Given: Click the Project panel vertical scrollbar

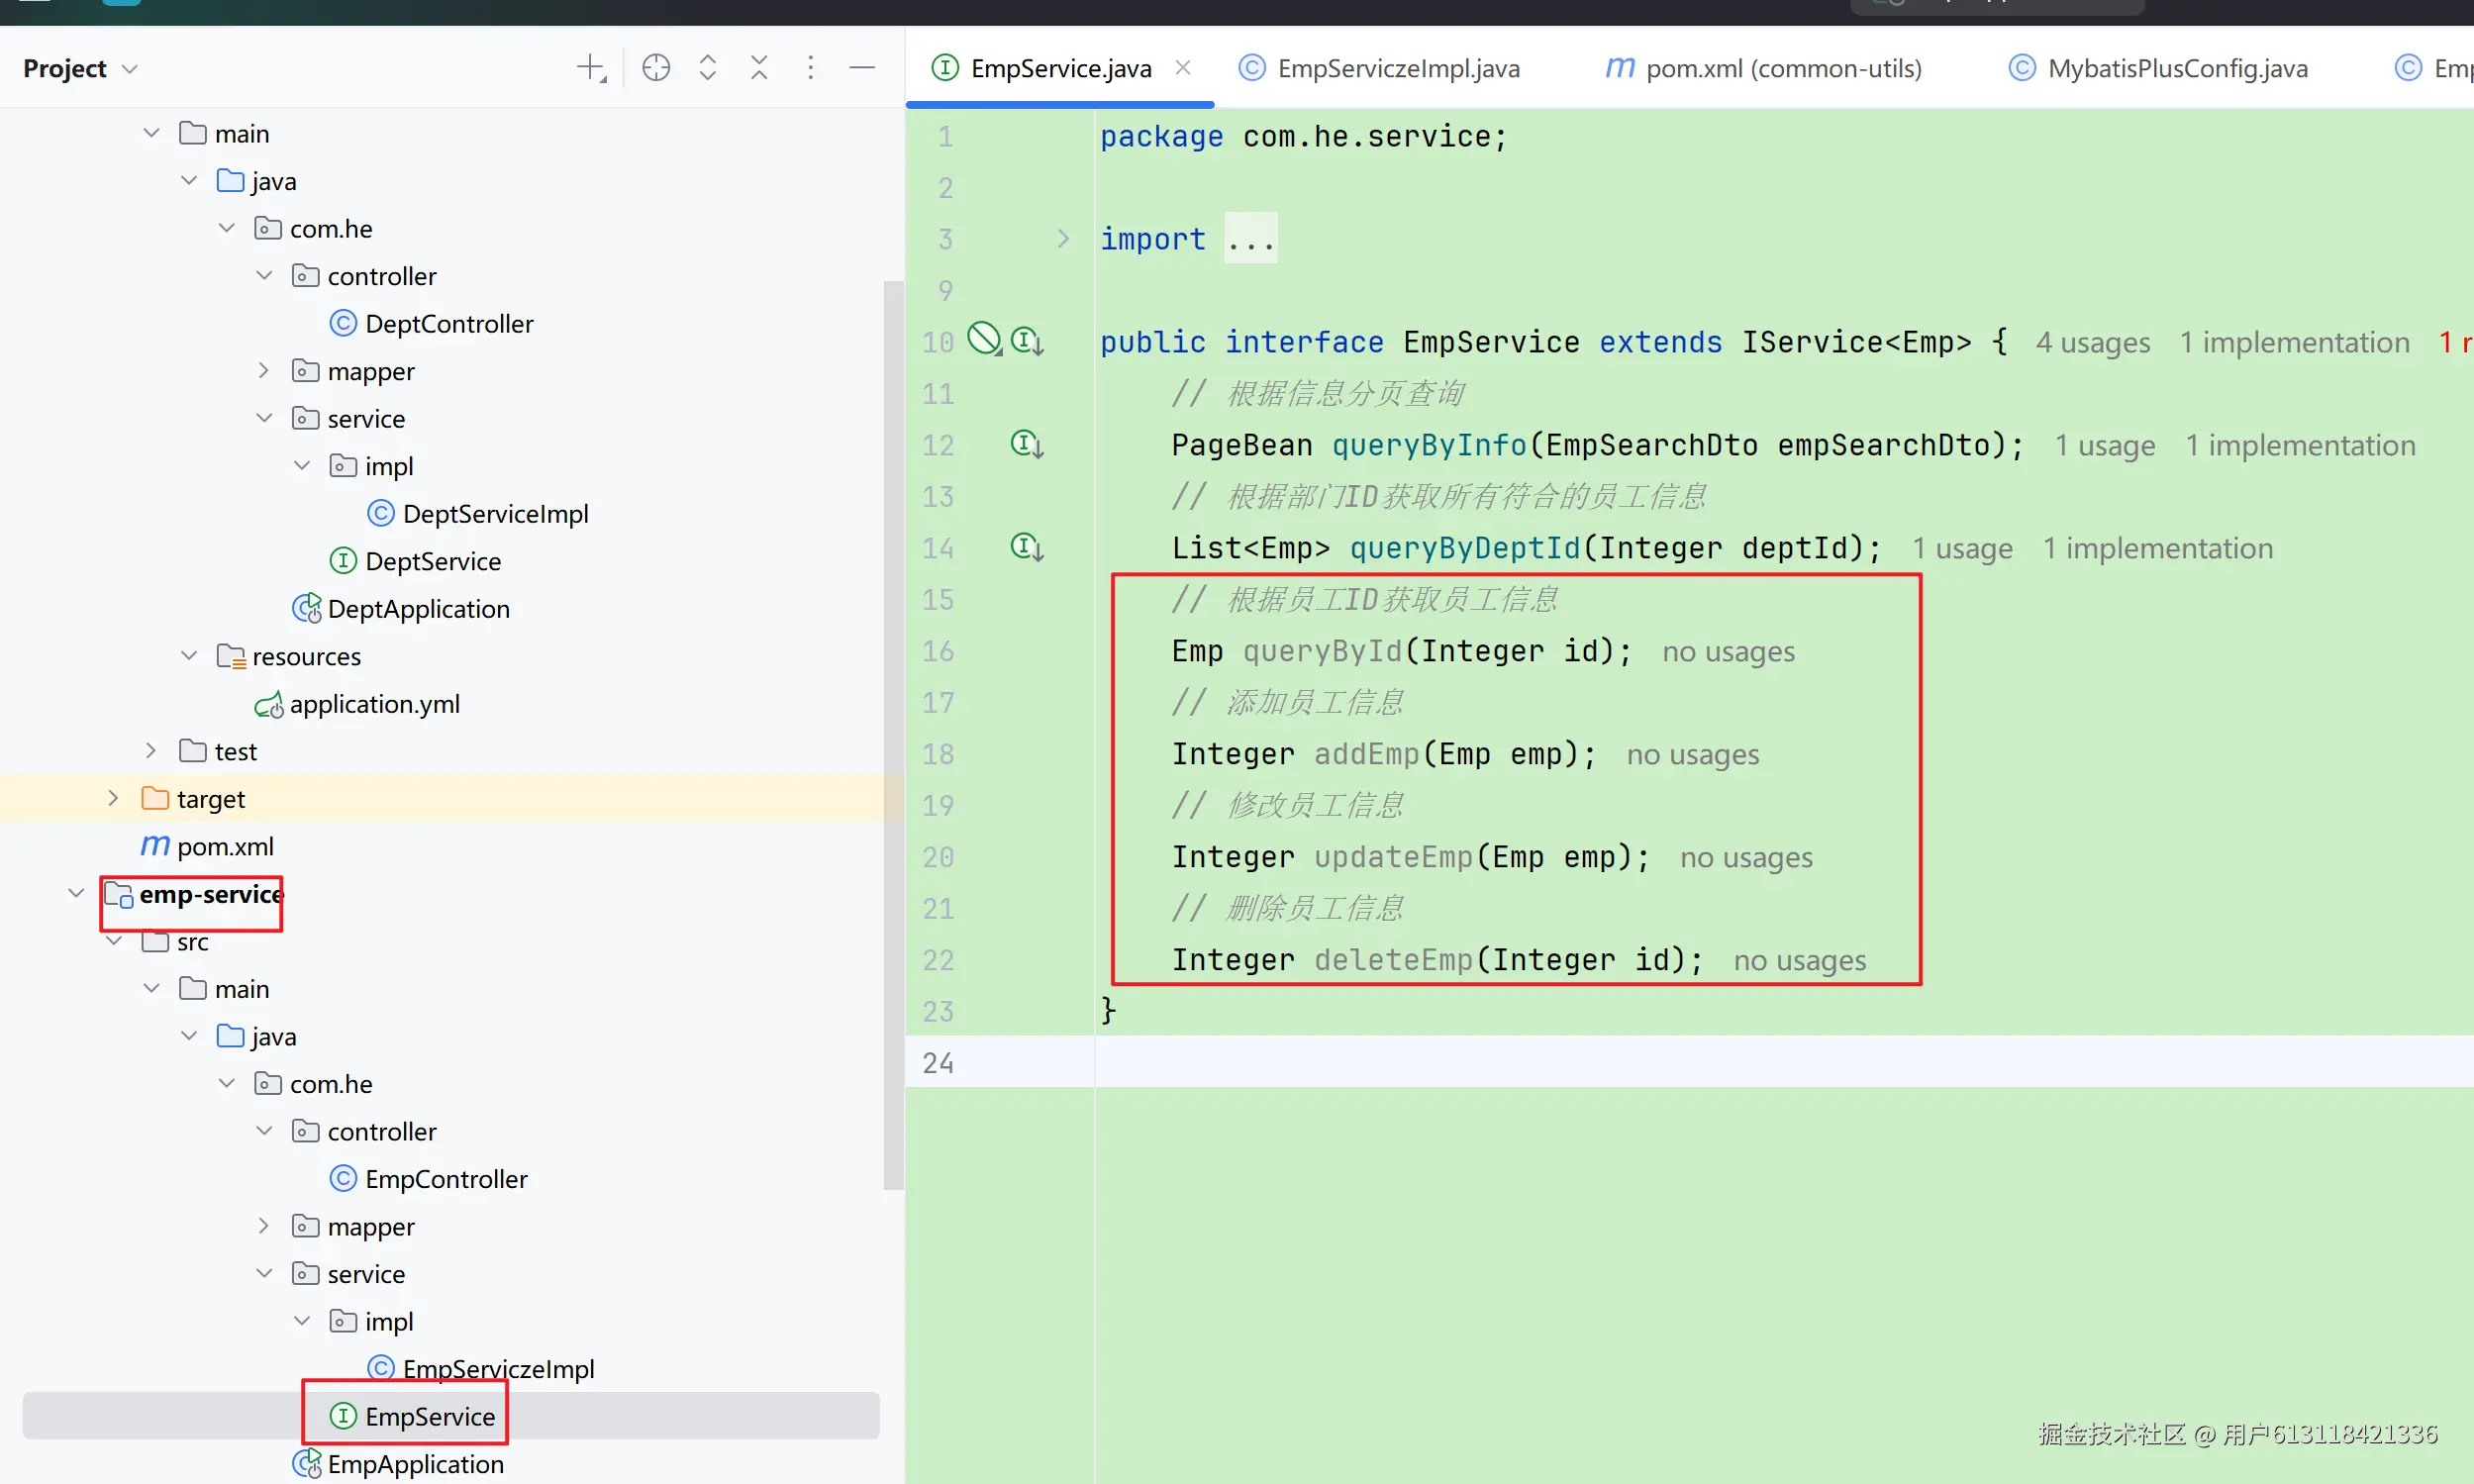Looking at the screenshot, I should point(893,735).
